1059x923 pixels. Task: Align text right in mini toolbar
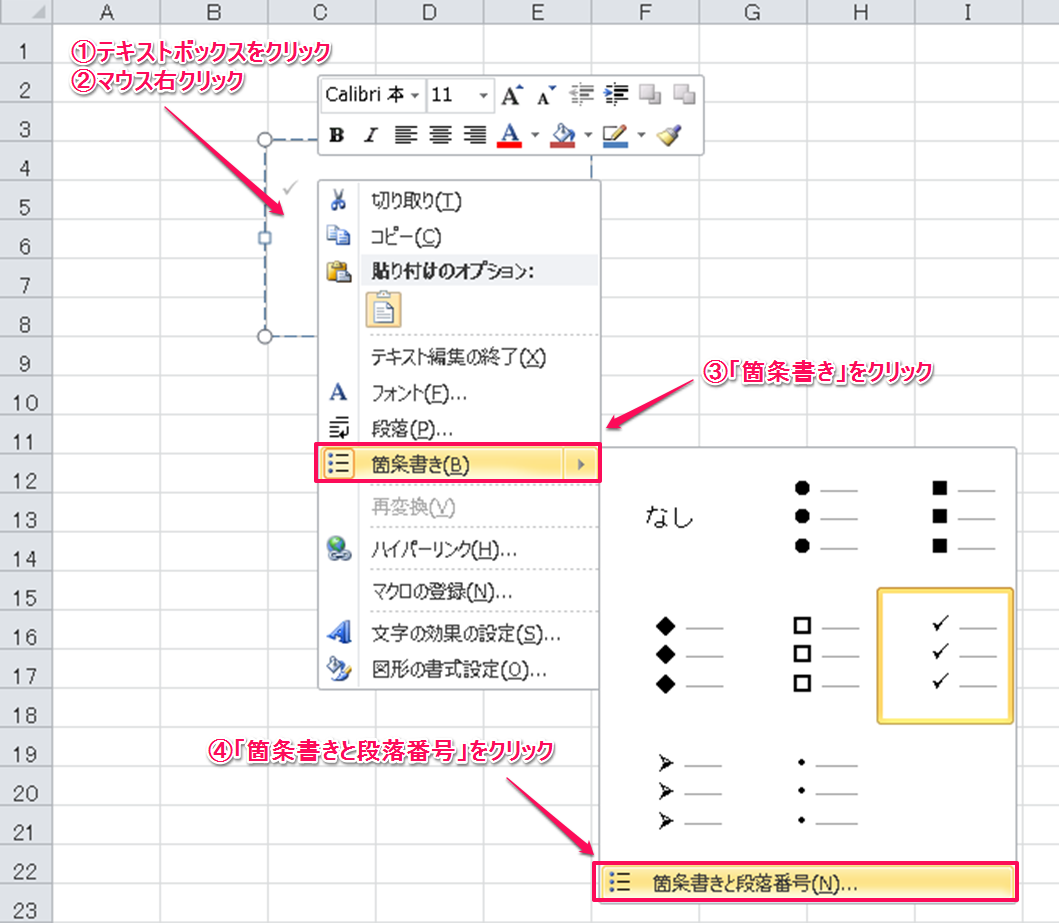(475, 135)
